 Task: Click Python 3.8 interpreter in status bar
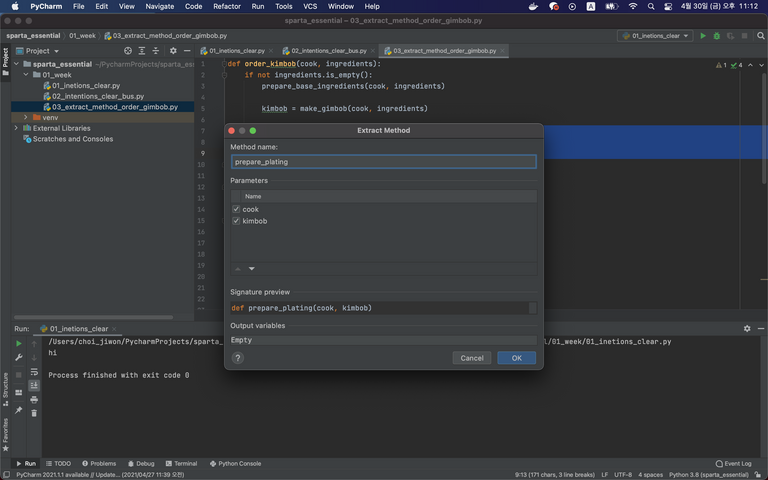pyautogui.click(x=709, y=475)
